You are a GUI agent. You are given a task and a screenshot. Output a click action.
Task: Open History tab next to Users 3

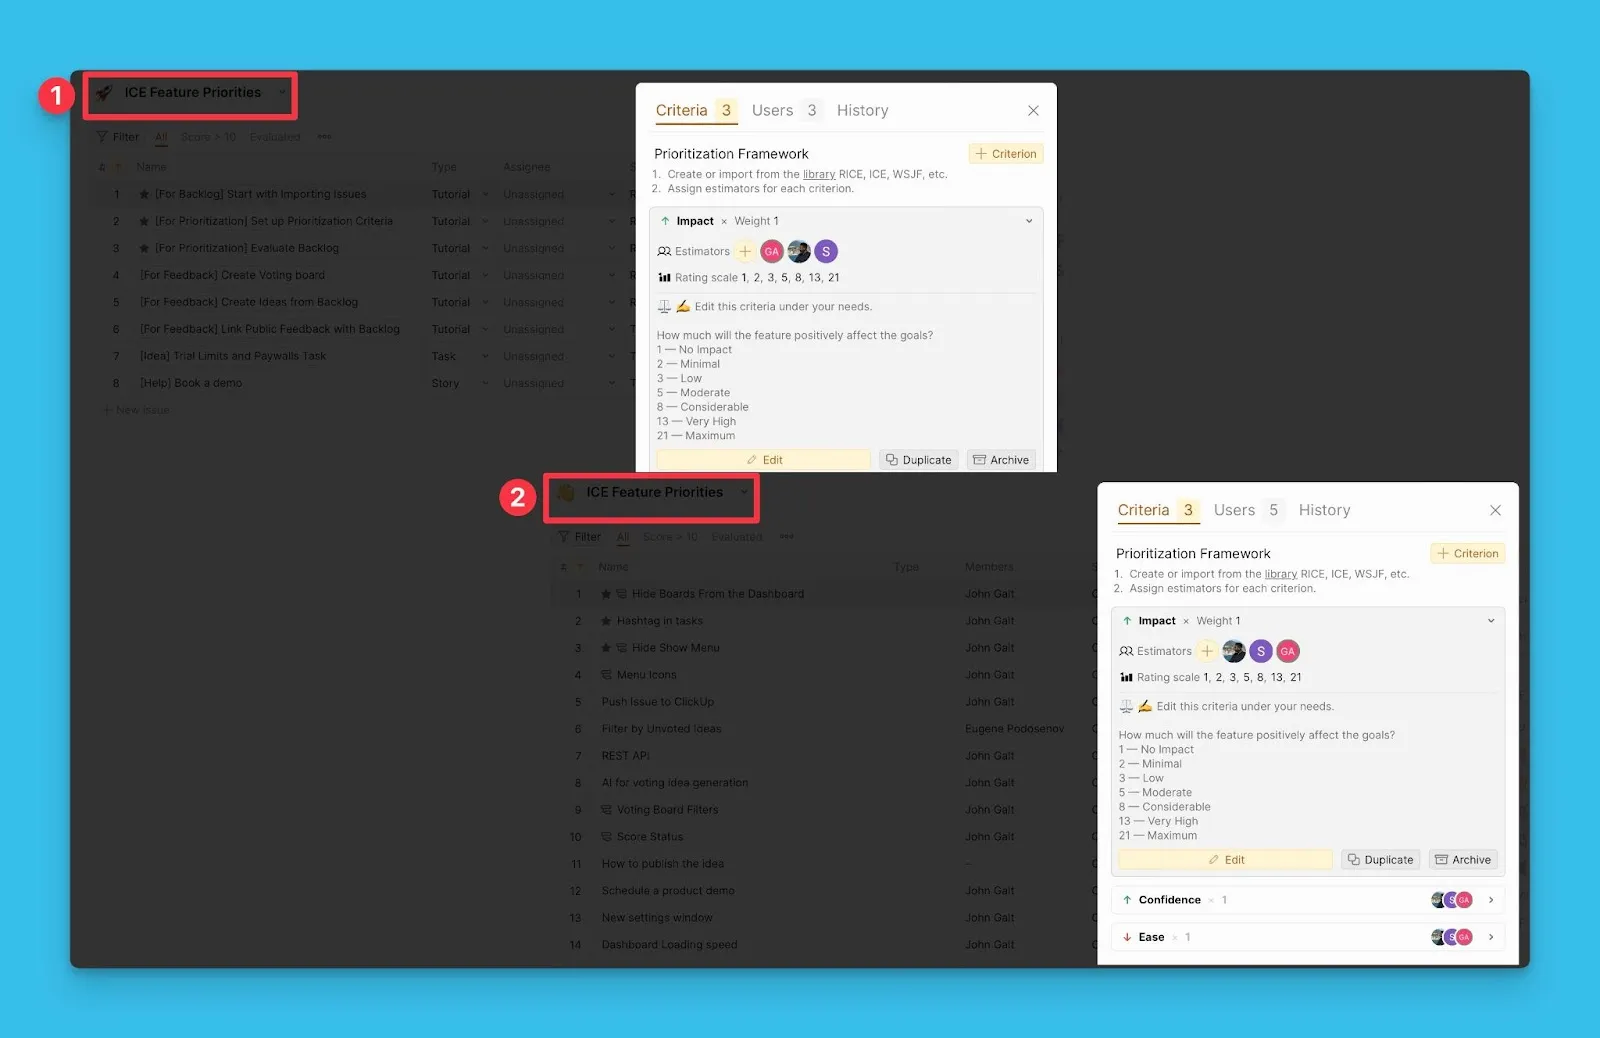tap(862, 110)
